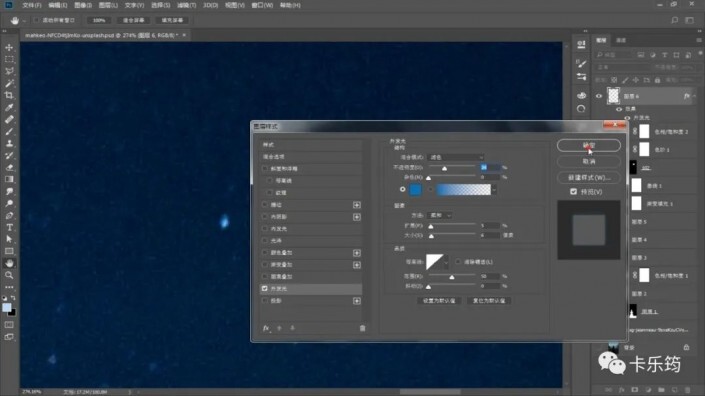Click the OK button in Layer Style dialog

(589, 145)
